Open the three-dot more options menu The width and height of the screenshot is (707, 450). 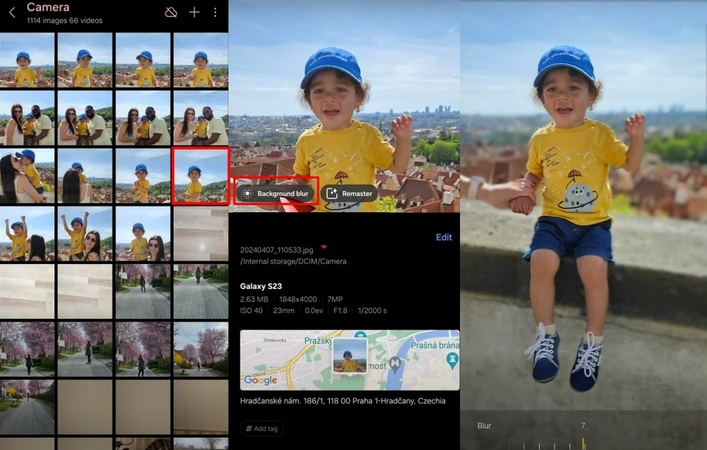tap(214, 12)
